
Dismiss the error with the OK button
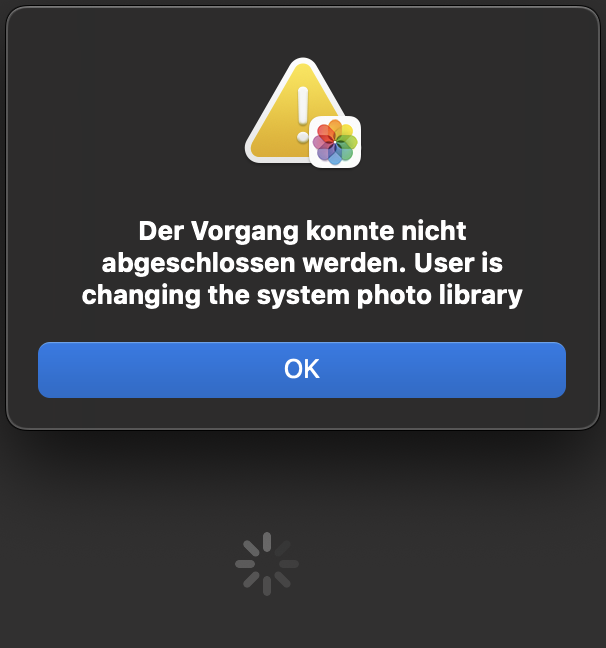coord(302,370)
